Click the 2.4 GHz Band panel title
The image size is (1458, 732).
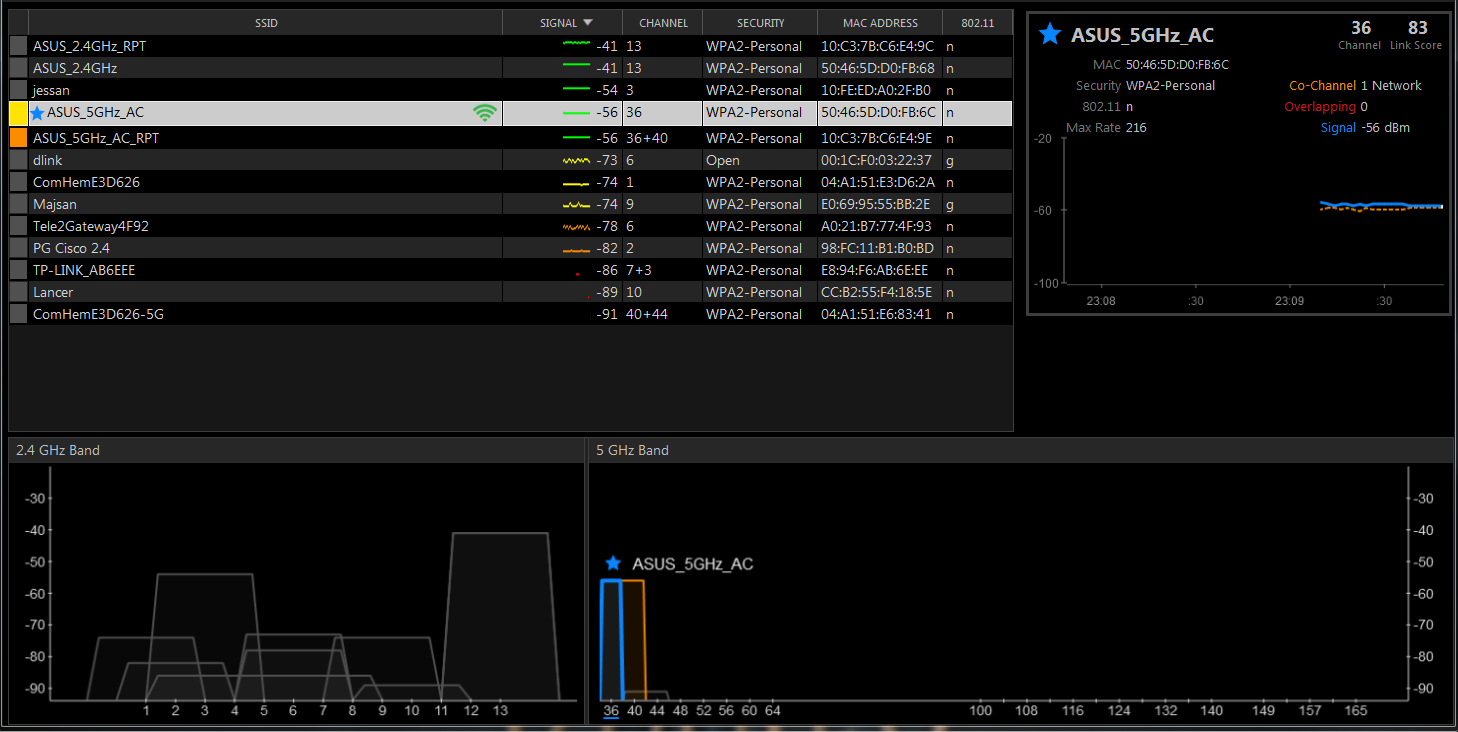[x=58, y=450]
